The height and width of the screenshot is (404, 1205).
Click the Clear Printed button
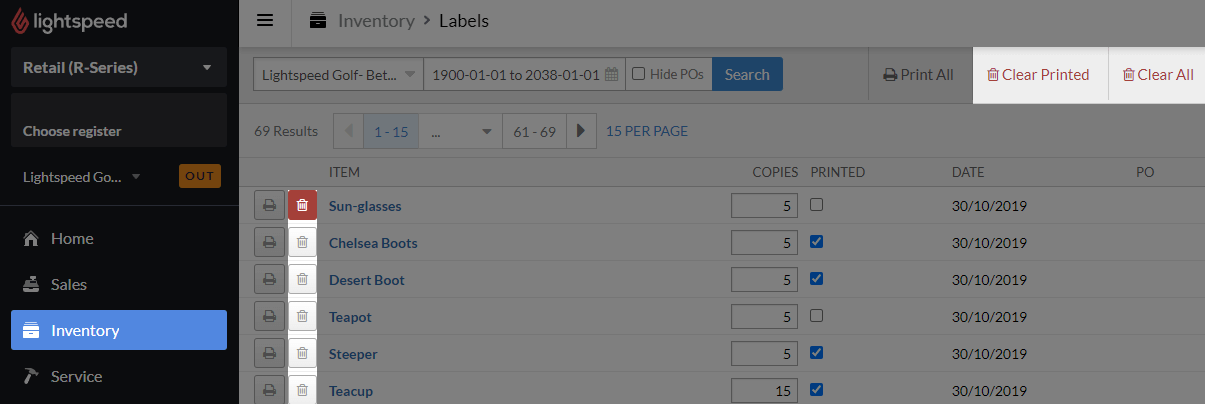pos(1038,74)
